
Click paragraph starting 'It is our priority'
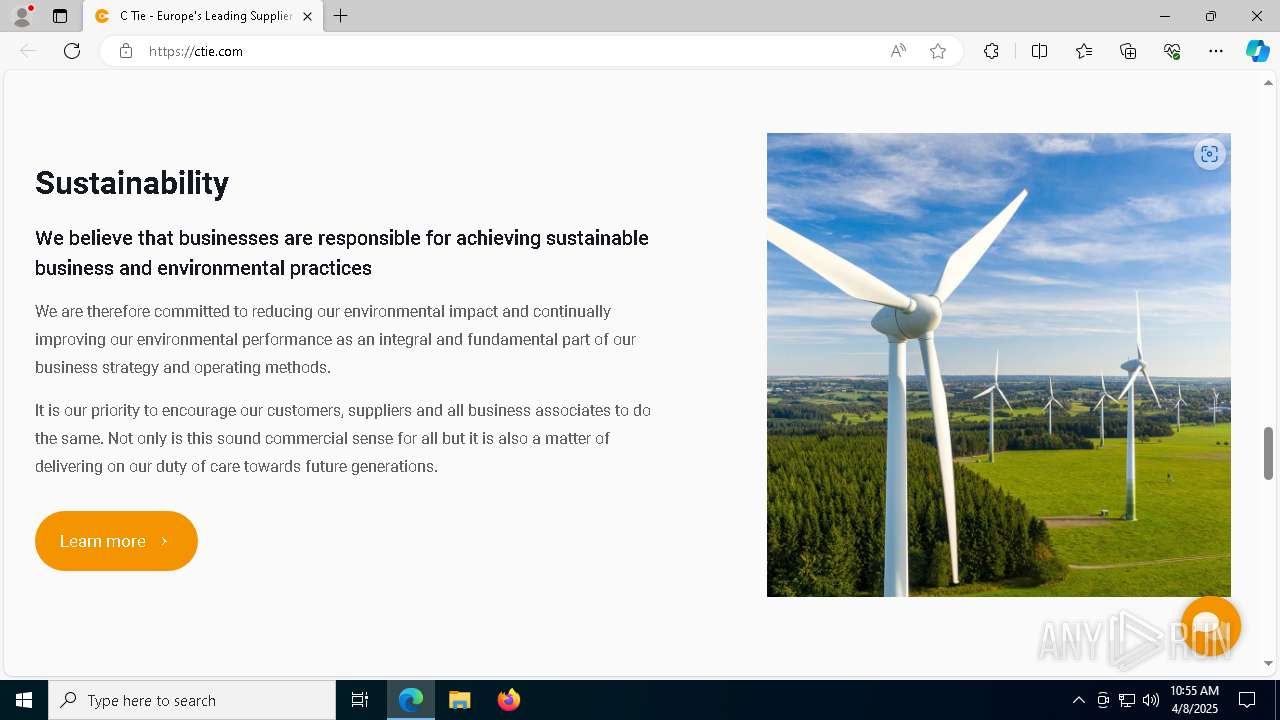pos(343,438)
